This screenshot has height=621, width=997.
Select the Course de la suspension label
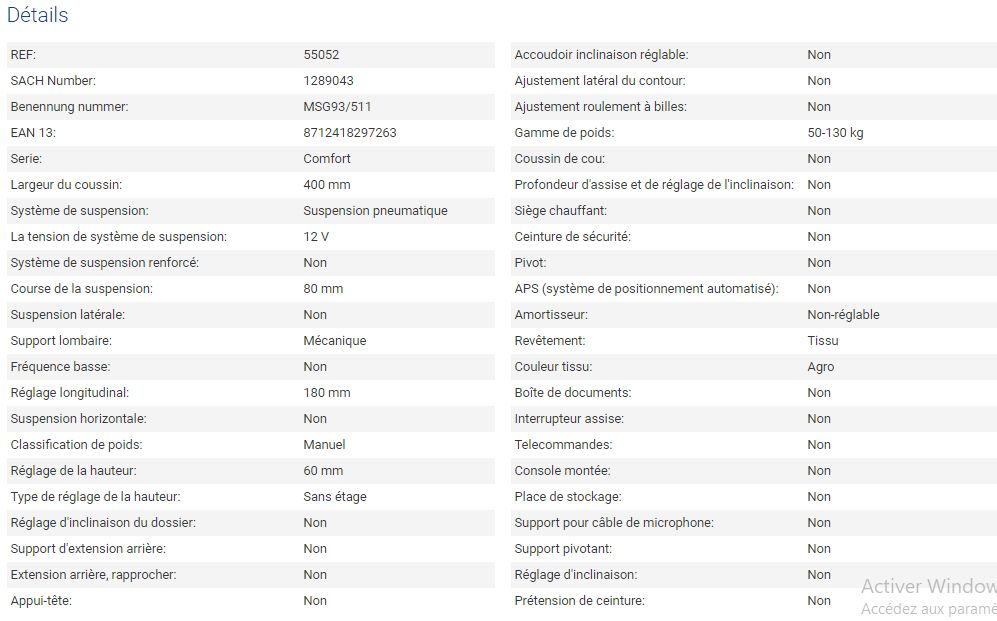coord(81,289)
